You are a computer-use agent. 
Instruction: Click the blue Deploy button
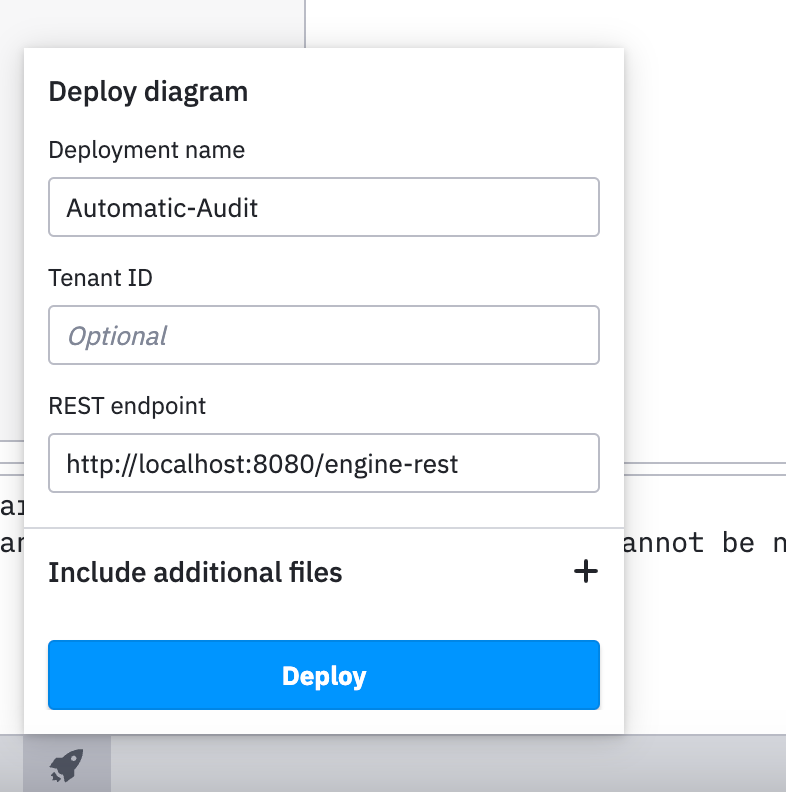point(324,675)
